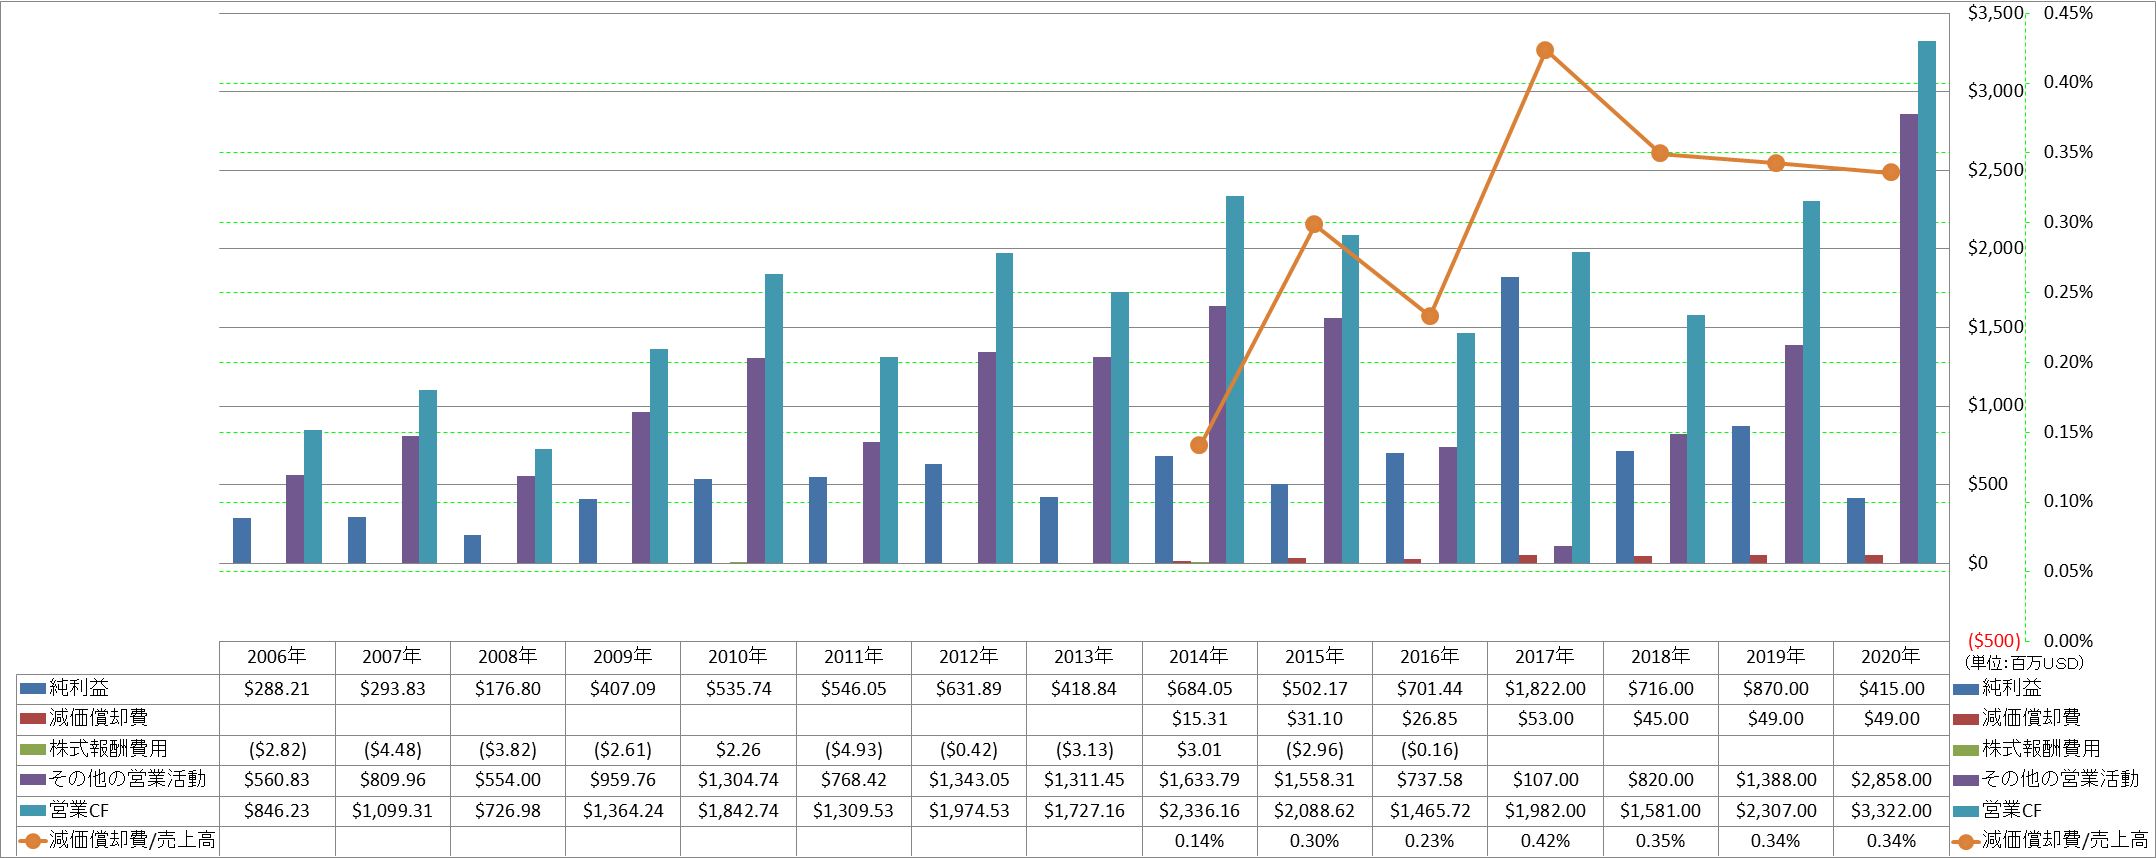
Task: Click the 2020 営業CF teal bar
Action: coord(1927,302)
